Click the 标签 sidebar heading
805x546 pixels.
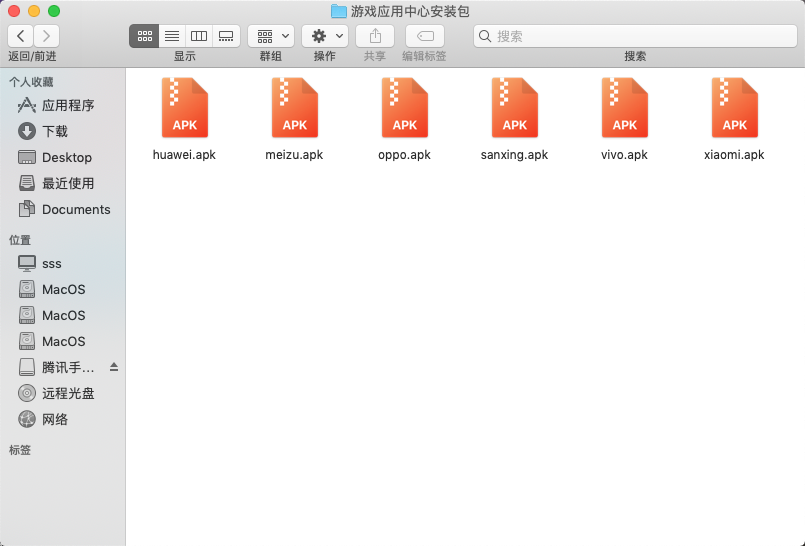click(x=20, y=450)
